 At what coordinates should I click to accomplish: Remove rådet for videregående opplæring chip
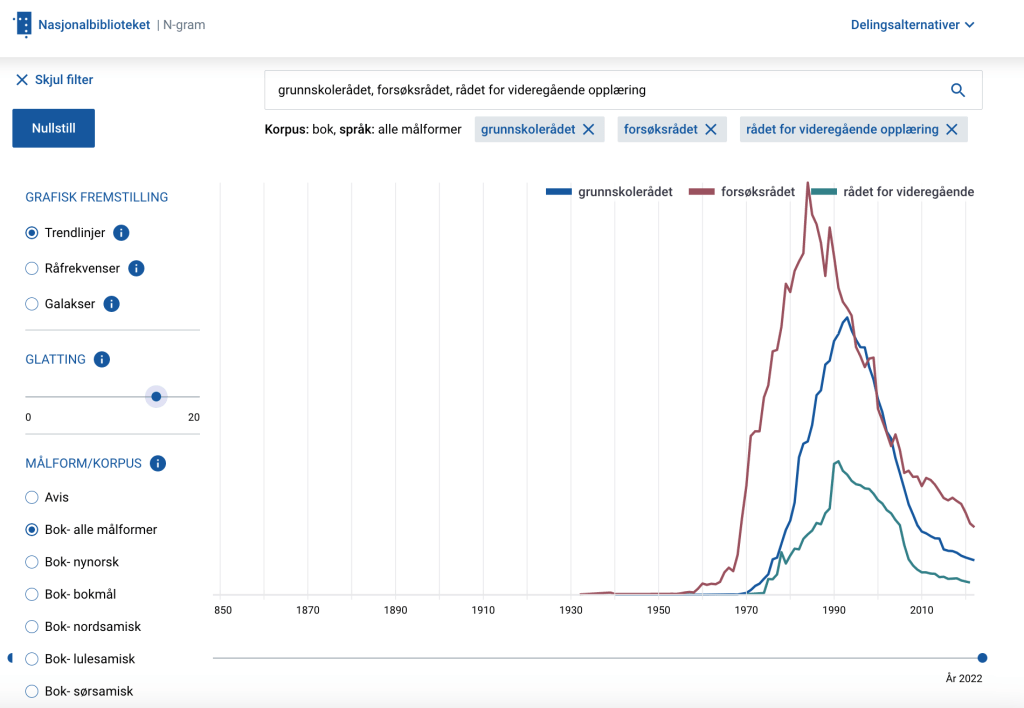[x=952, y=129]
